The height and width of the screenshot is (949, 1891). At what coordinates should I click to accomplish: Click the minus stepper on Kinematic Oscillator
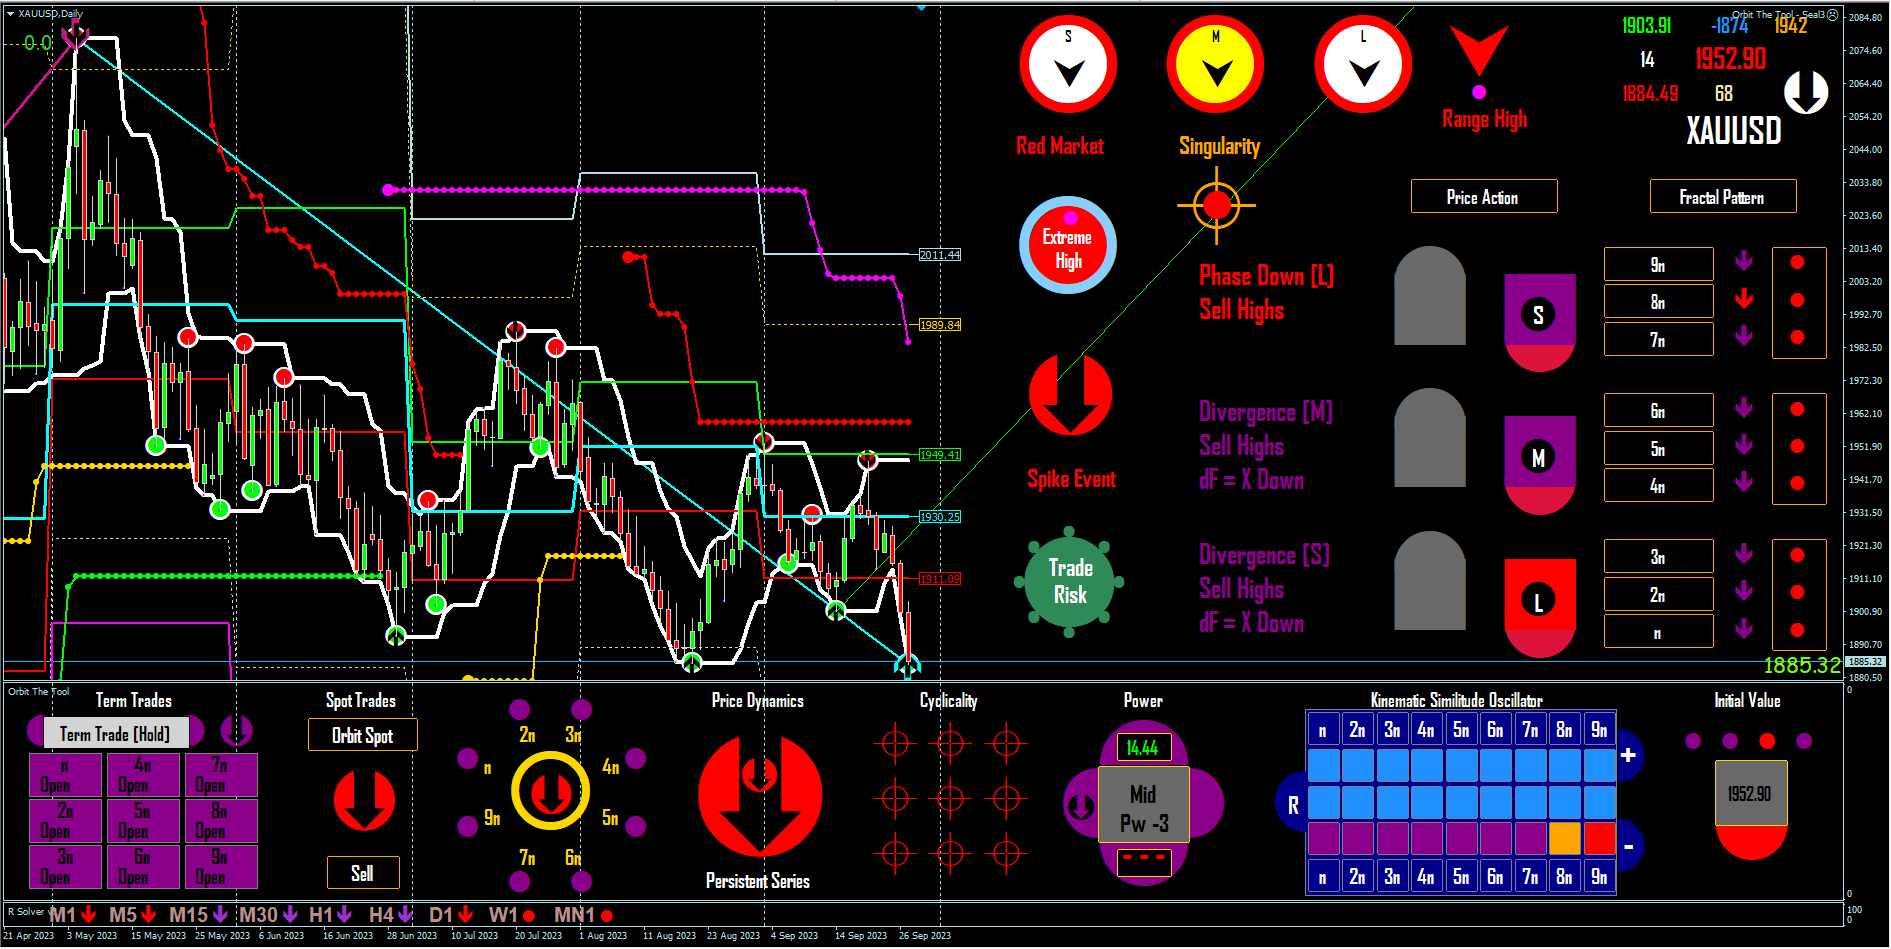(1628, 846)
